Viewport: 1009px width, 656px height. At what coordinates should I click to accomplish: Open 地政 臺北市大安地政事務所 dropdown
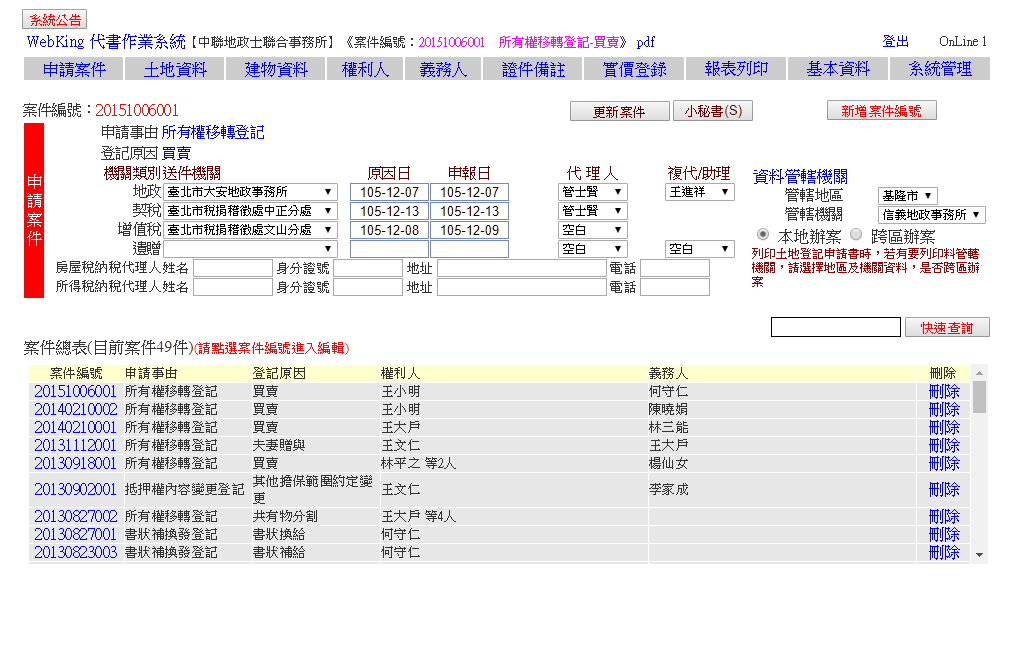[x=250, y=192]
